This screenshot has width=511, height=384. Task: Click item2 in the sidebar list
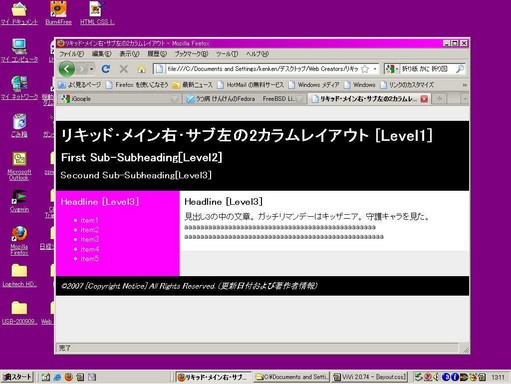90,230
